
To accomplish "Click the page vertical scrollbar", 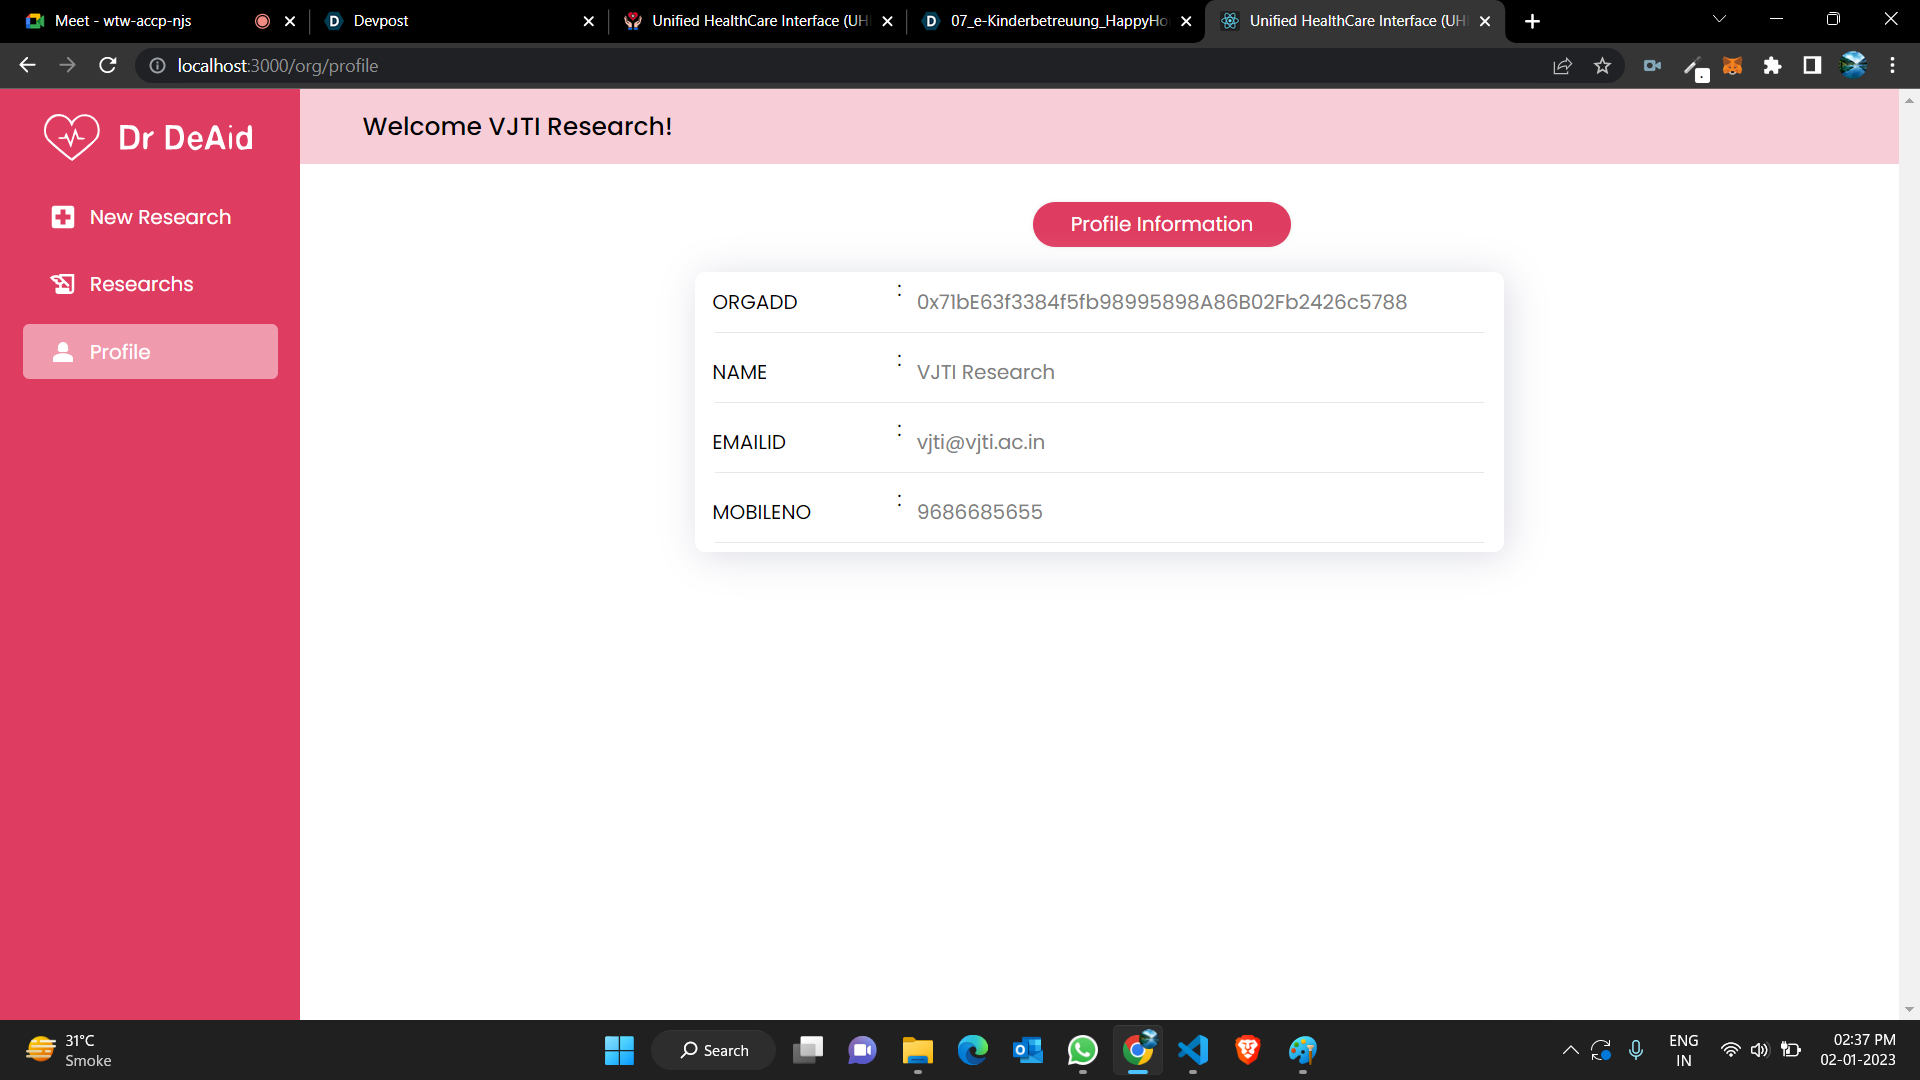I will point(1909,550).
